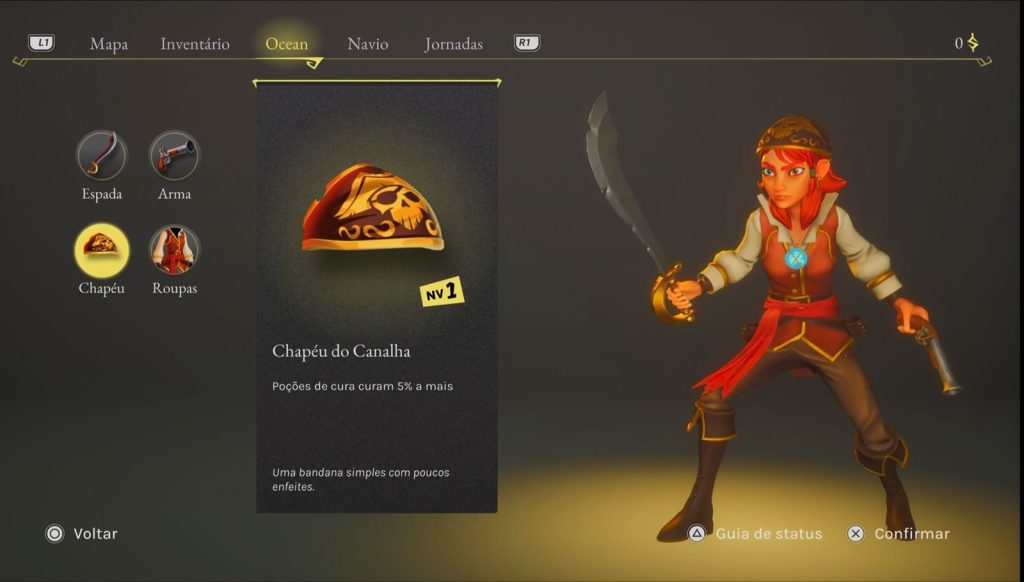Screen dimensions: 1024x582
Task: Open the Inventário tab
Action: (x=195, y=44)
